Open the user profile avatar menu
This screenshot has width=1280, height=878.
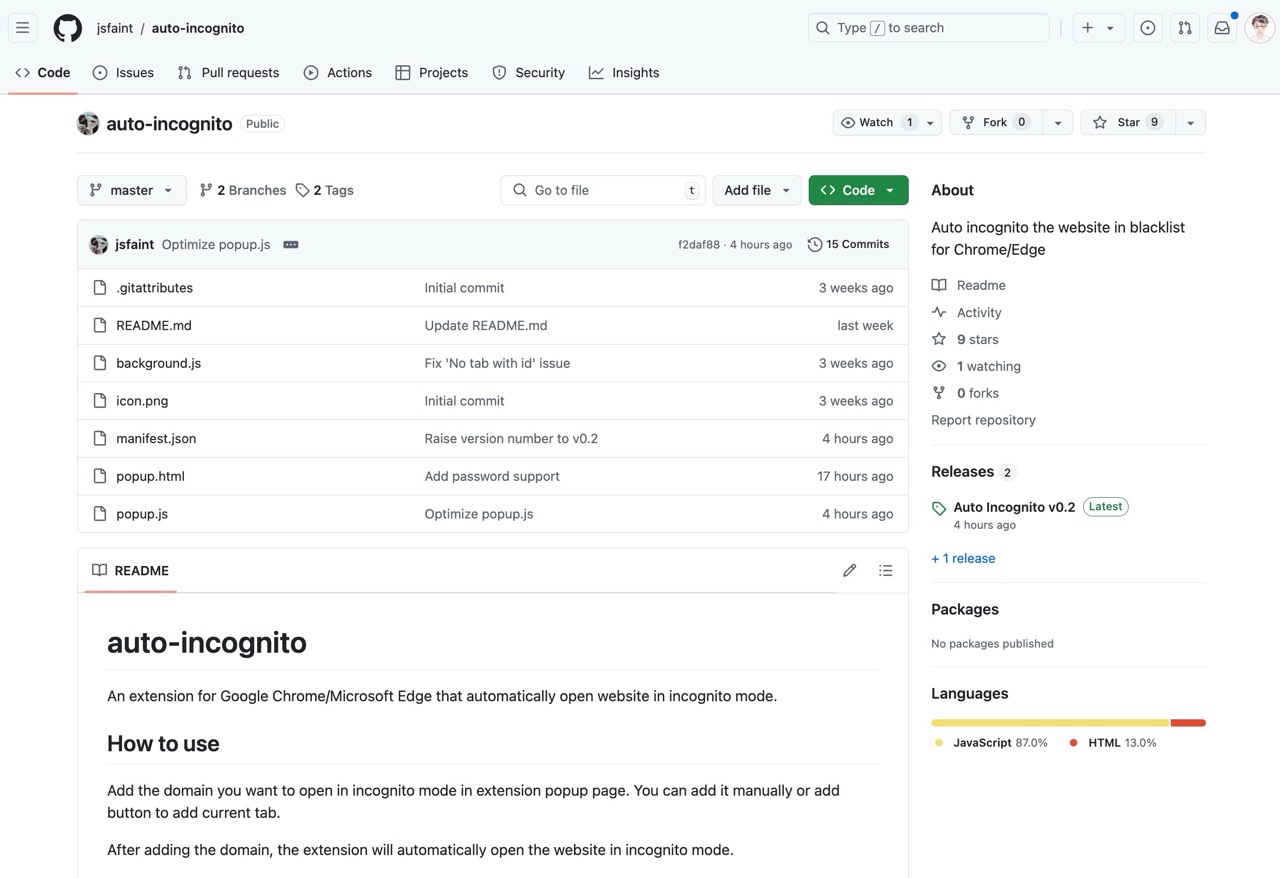(1259, 28)
